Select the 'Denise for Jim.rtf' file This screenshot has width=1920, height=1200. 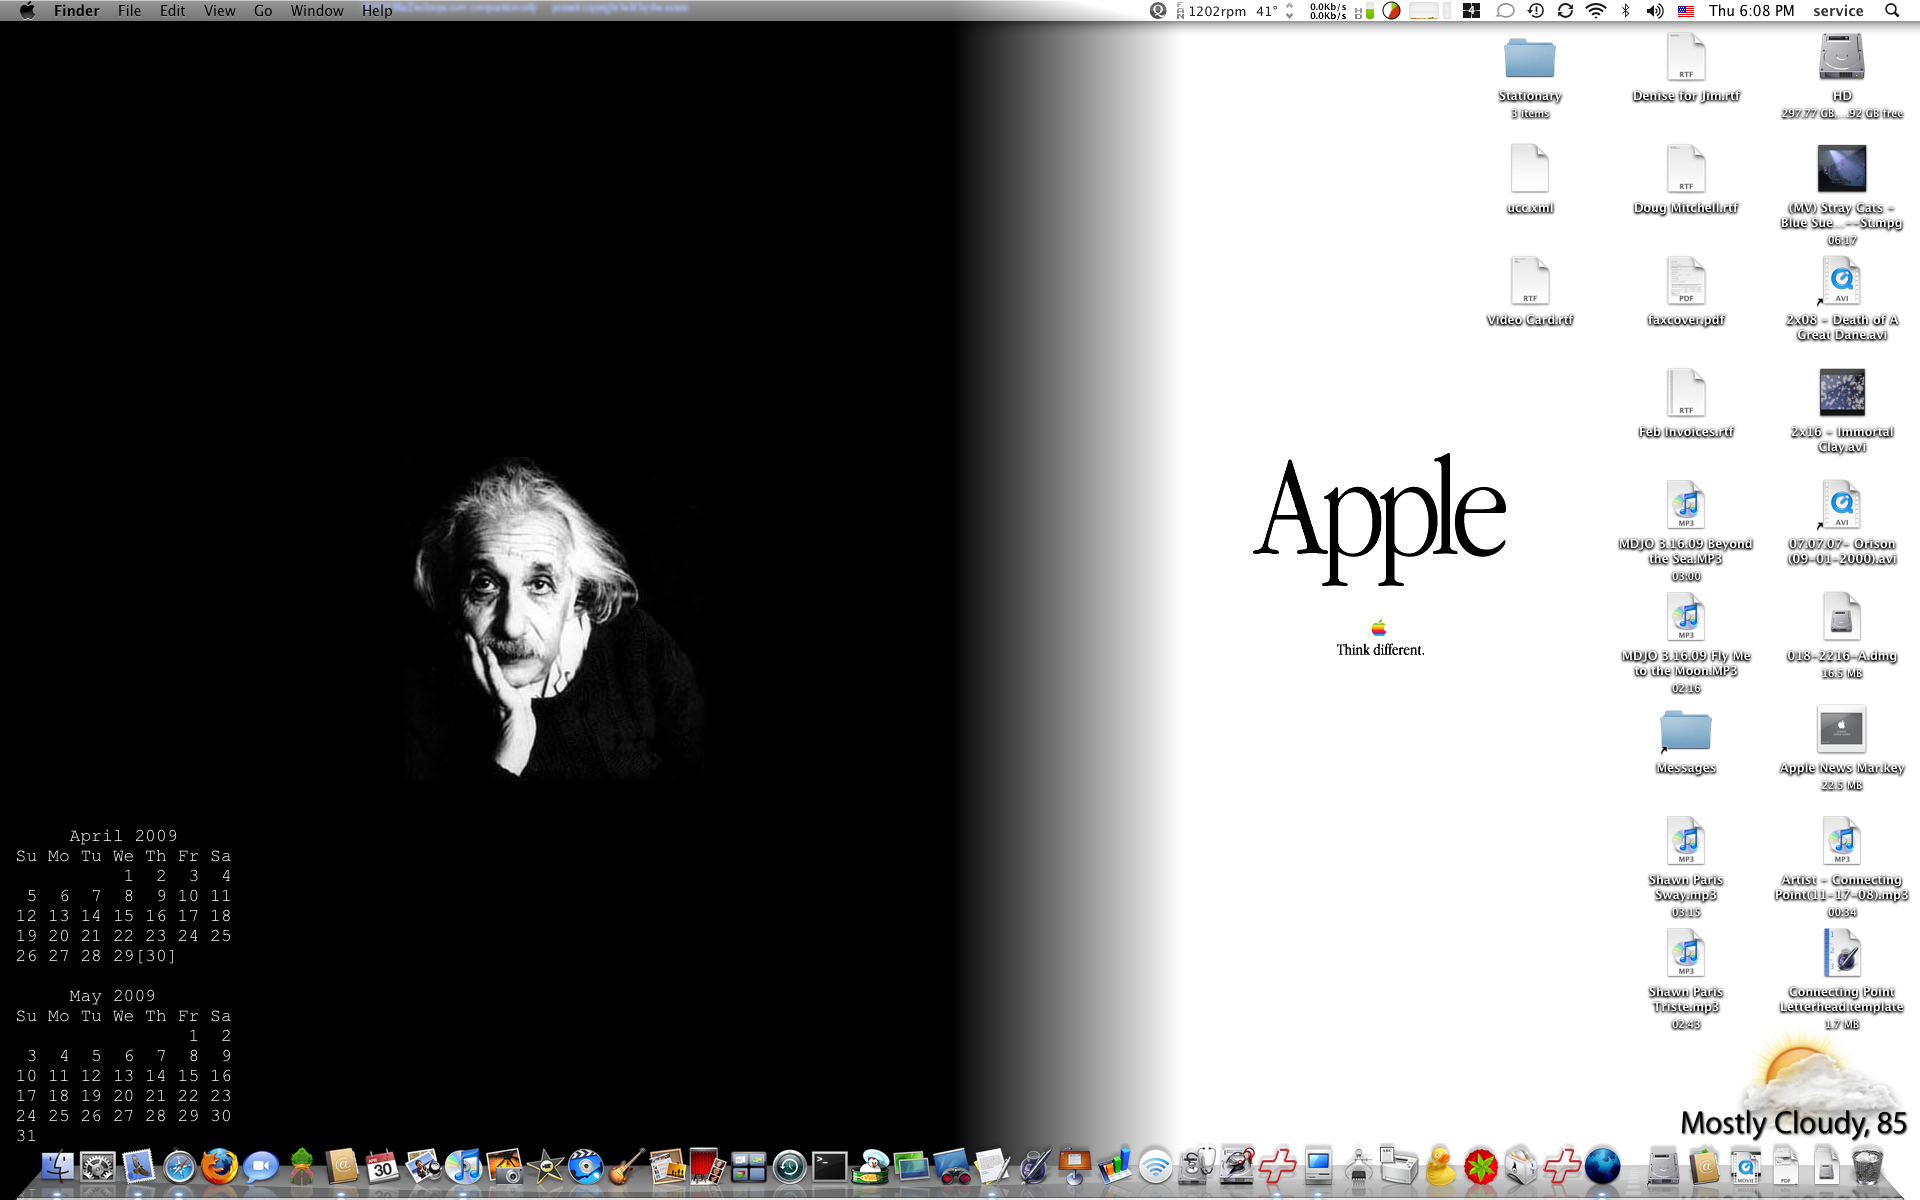pos(1686,57)
